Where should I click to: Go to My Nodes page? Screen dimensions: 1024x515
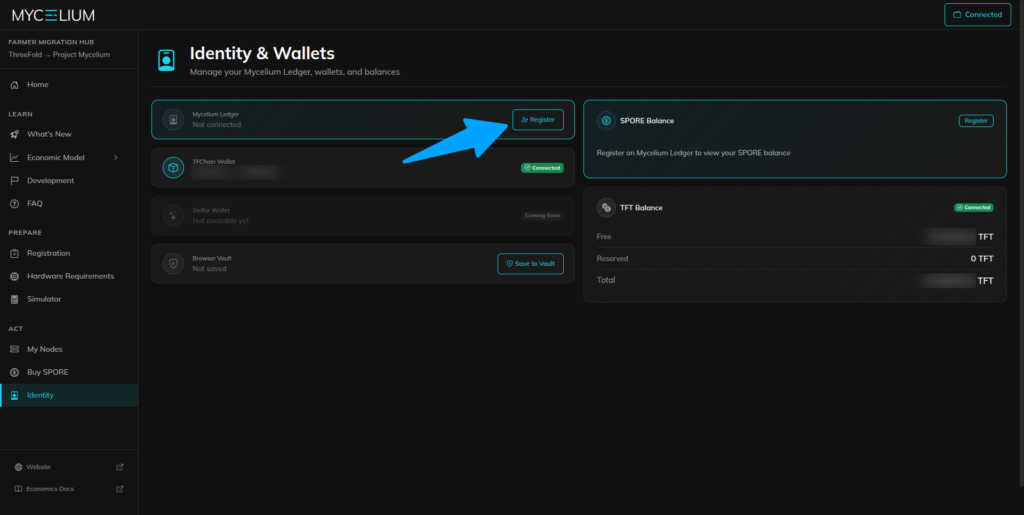pyautogui.click(x=44, y=349)
